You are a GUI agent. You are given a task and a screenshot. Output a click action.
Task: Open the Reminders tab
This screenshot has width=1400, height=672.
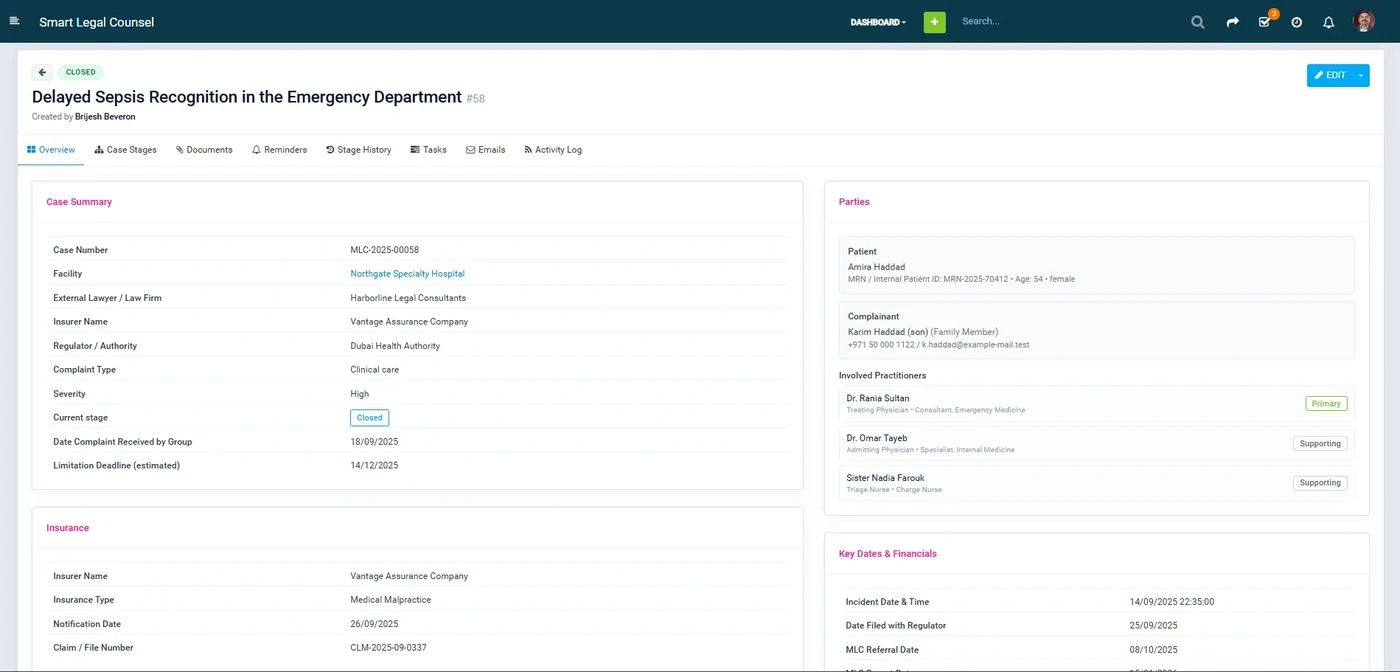click(279, 150)
